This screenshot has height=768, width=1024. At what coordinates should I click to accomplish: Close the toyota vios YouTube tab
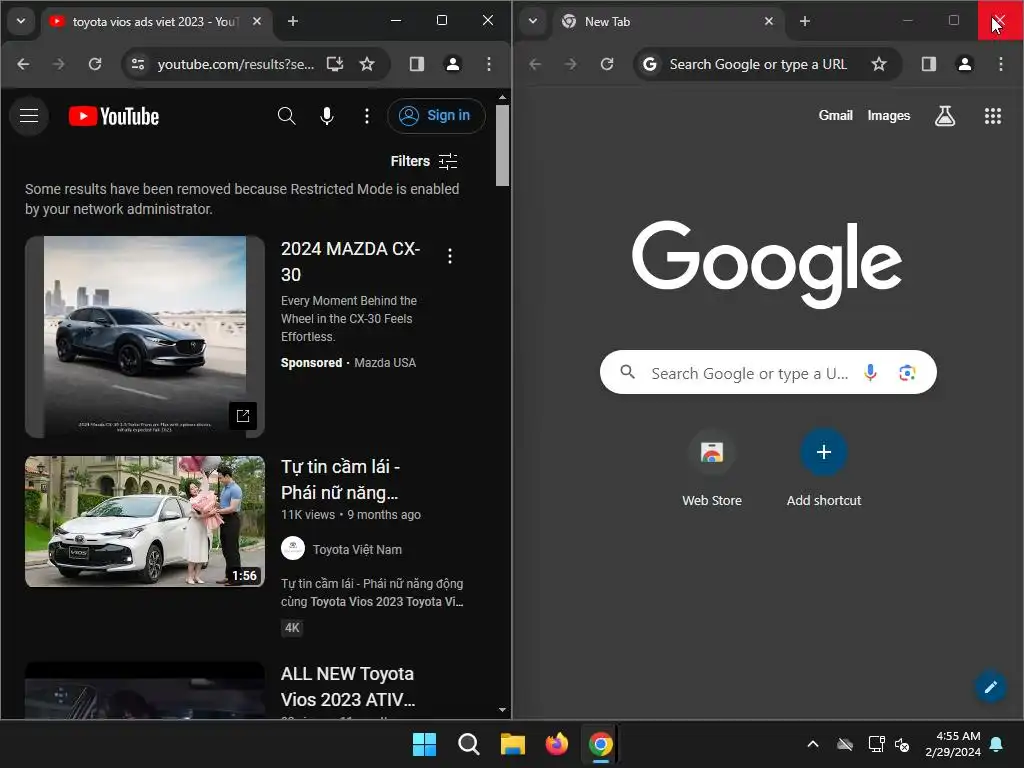point(257,21)
